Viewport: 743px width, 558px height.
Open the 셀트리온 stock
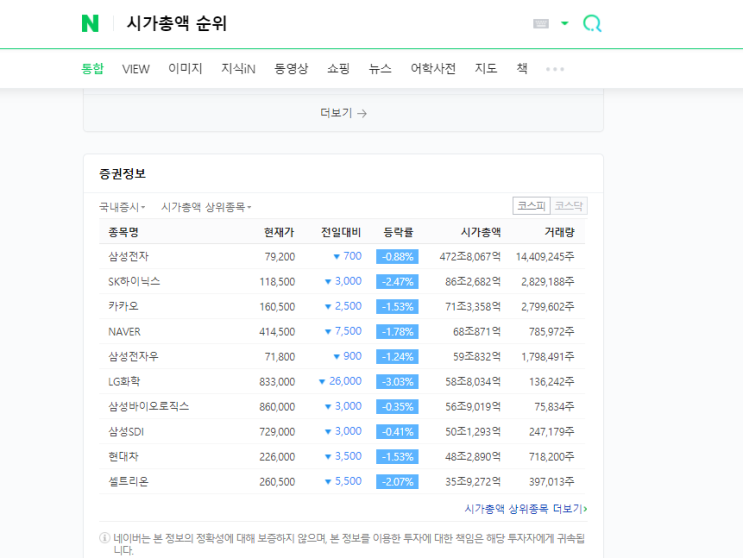pyautogui.click(x=128, y=482)
